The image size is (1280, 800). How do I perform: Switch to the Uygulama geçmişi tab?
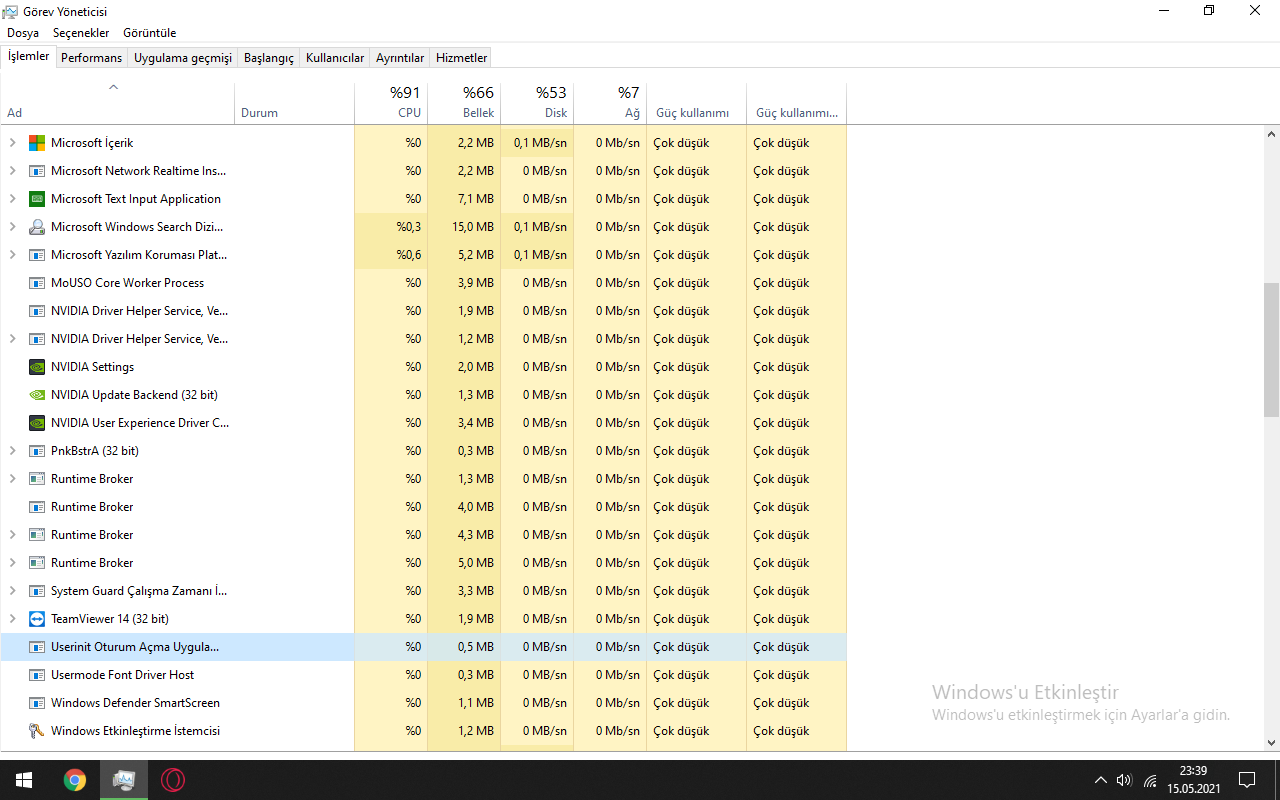(183, 58)
